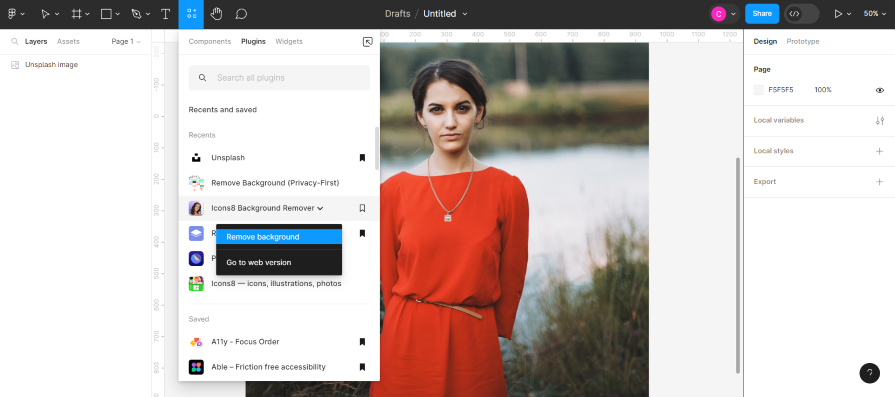Expand the Untitled file name chevron
Image resolution: width=895 pixels, height=397 pixels.
pyautogui.click(x=465, y=14)
